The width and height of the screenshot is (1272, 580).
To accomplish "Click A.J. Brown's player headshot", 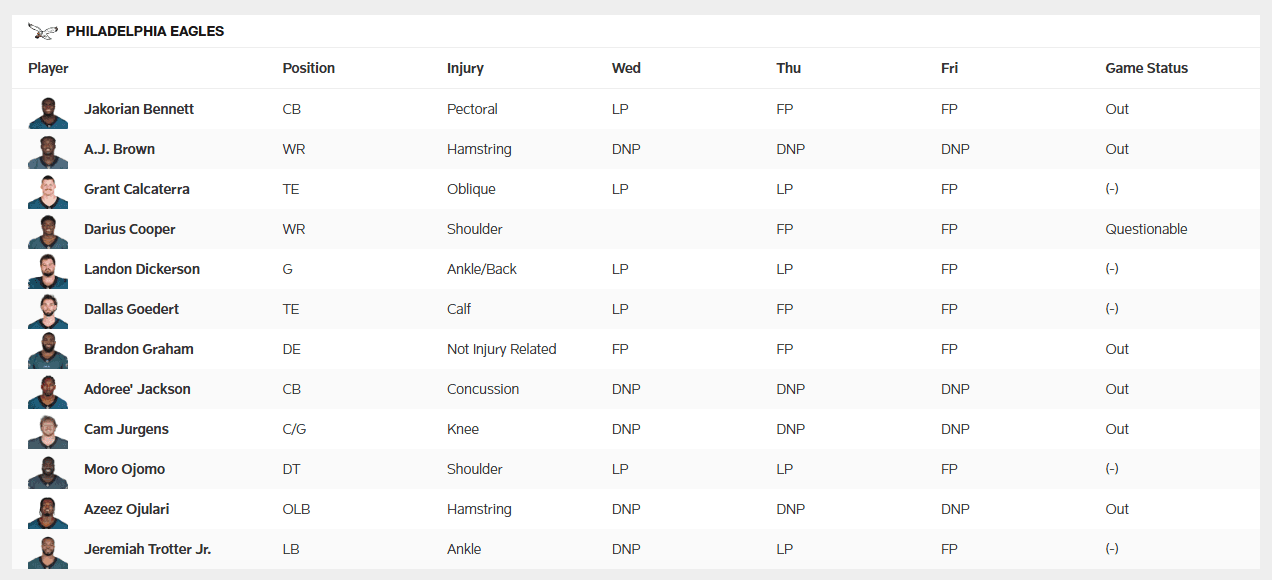I will coord(48,151).
